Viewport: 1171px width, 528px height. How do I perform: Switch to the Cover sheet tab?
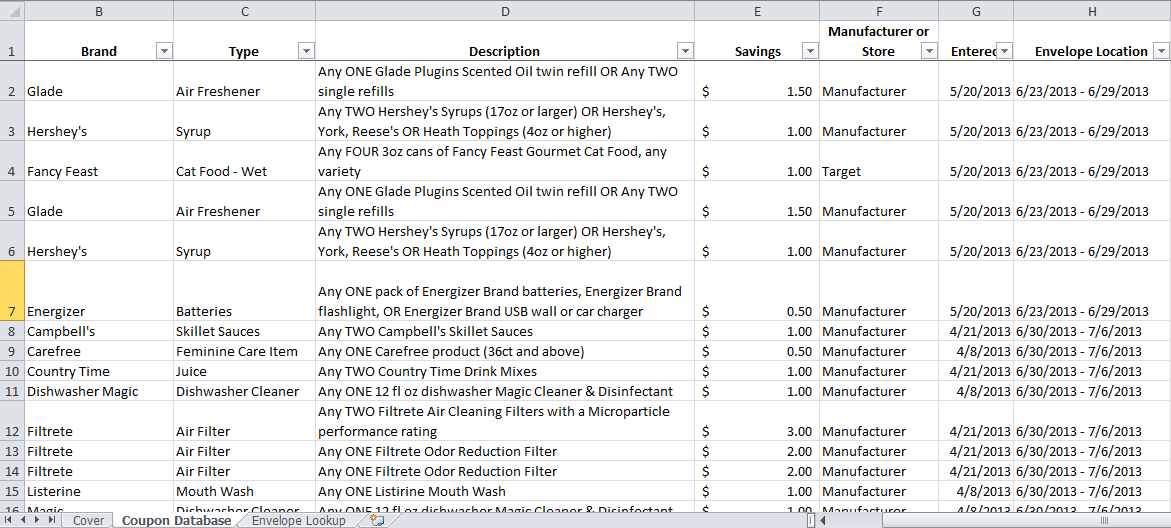88,521
